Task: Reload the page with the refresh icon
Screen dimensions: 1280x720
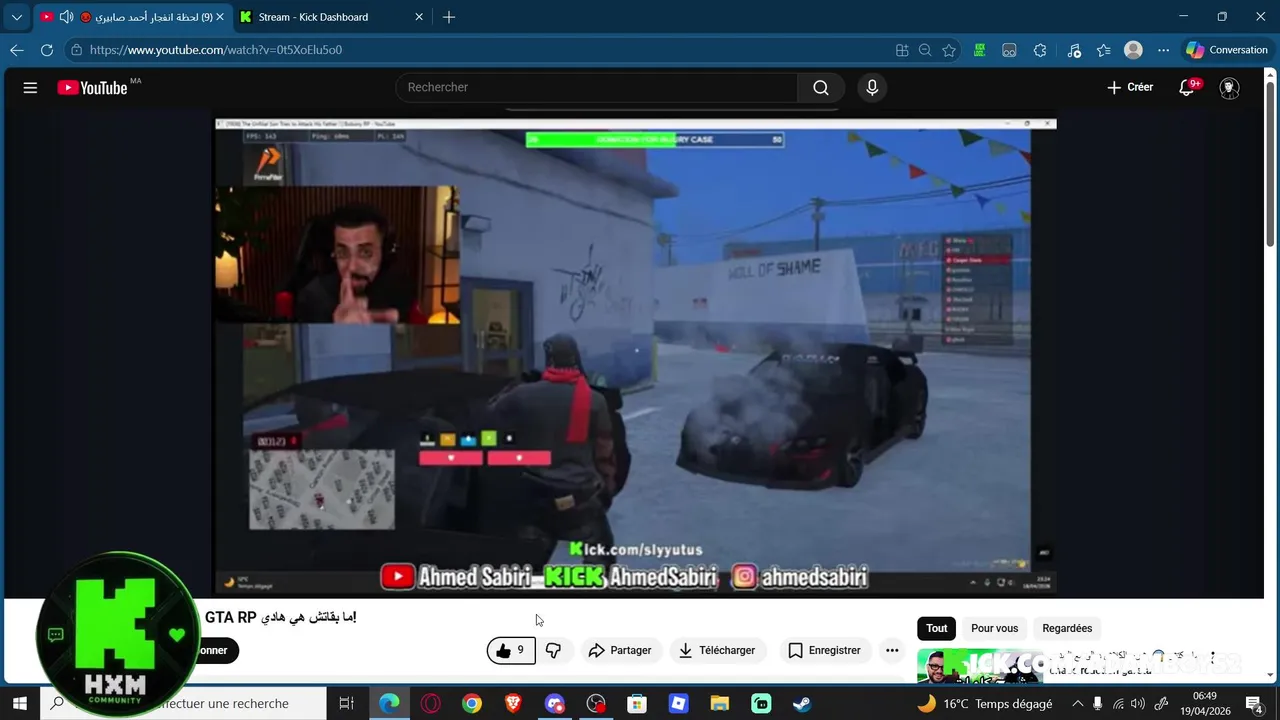Action: (47, 50)
